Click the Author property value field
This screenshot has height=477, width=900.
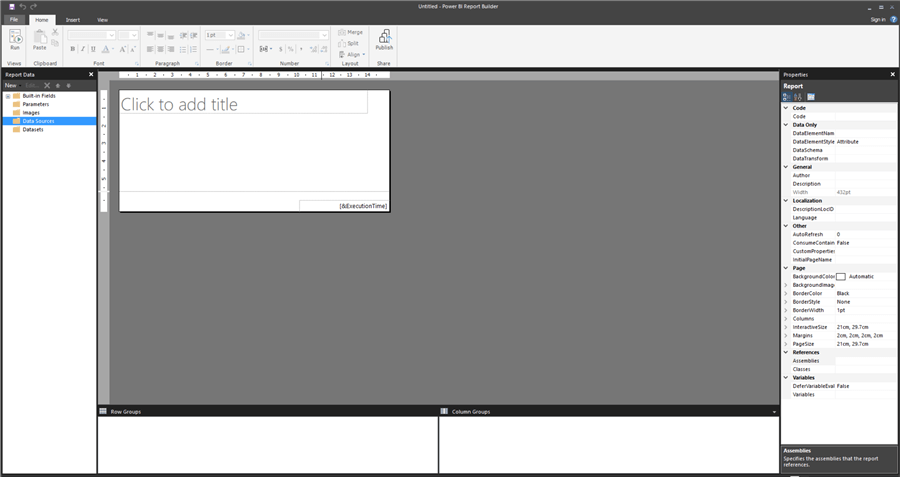[x=865, y=176]
